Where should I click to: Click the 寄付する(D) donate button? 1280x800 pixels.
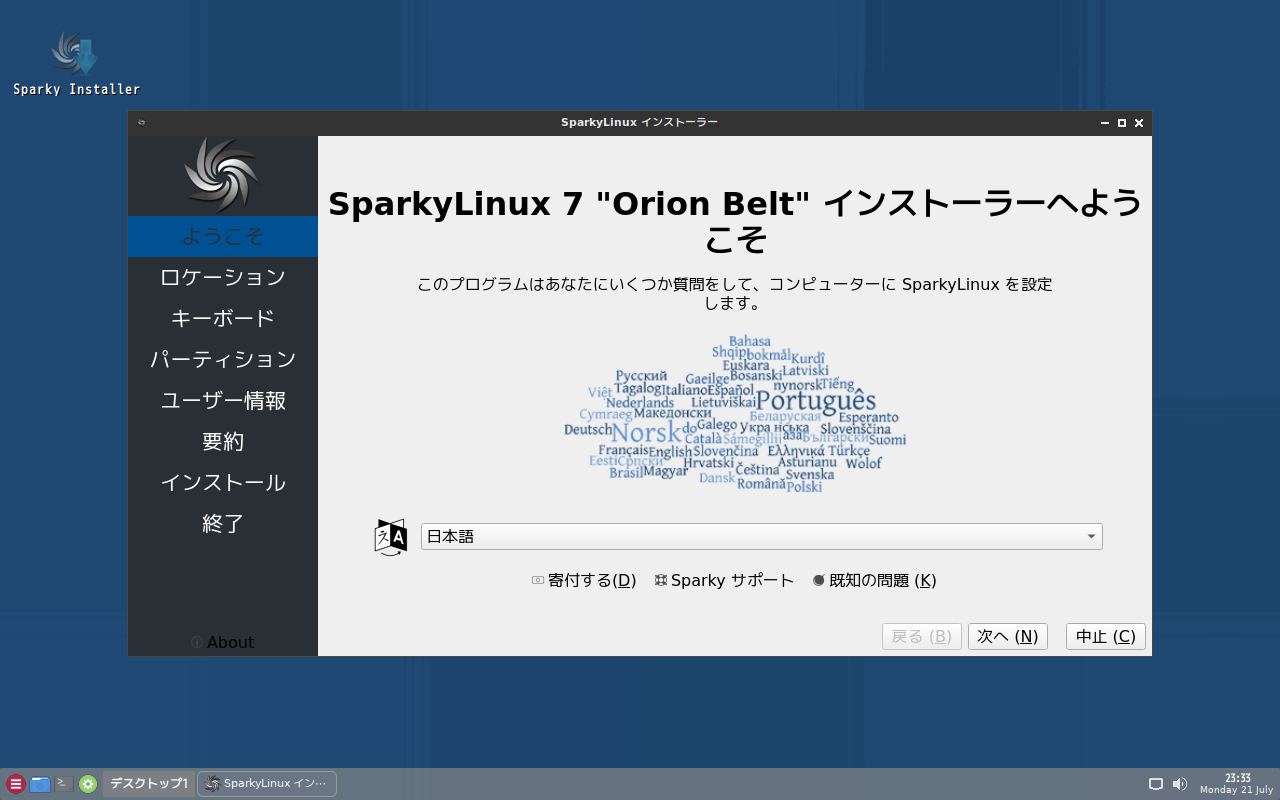(x=584, y=581)
